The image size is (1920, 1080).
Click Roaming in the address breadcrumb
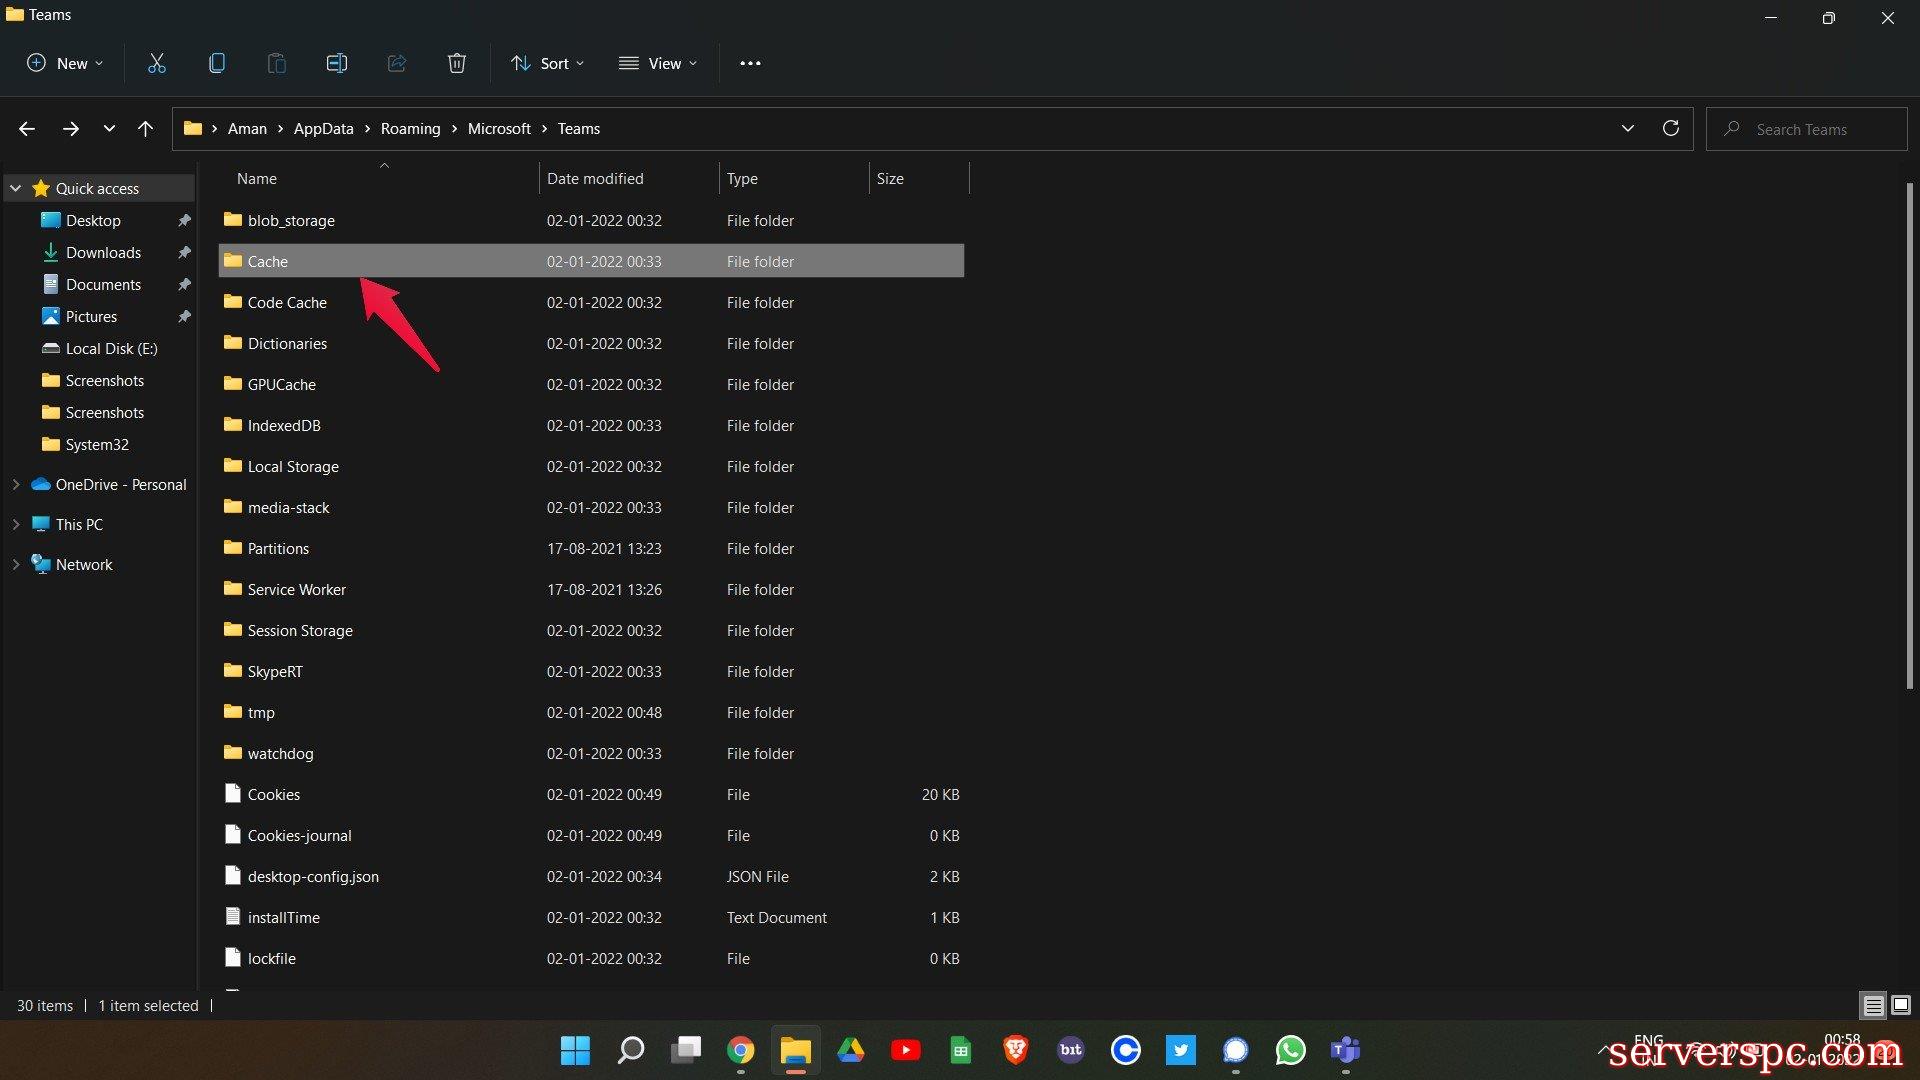point(410,129)
